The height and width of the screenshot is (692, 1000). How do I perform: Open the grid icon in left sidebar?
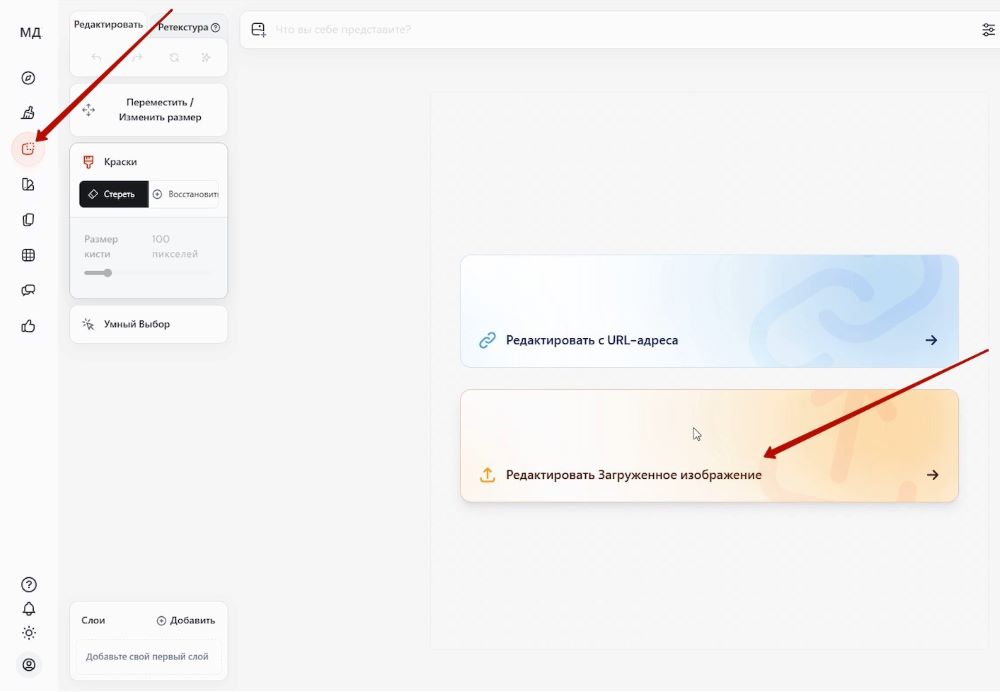[29, 255]
